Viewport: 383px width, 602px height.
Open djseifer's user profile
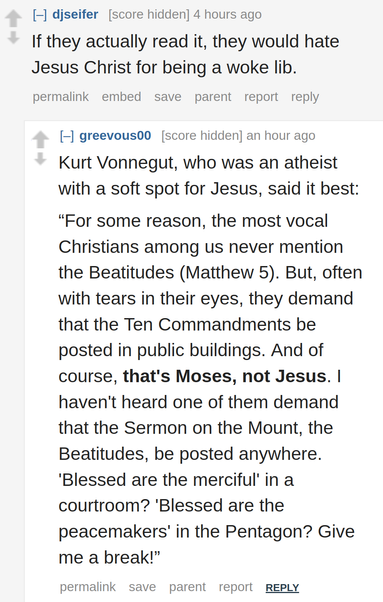pos(75,15)
